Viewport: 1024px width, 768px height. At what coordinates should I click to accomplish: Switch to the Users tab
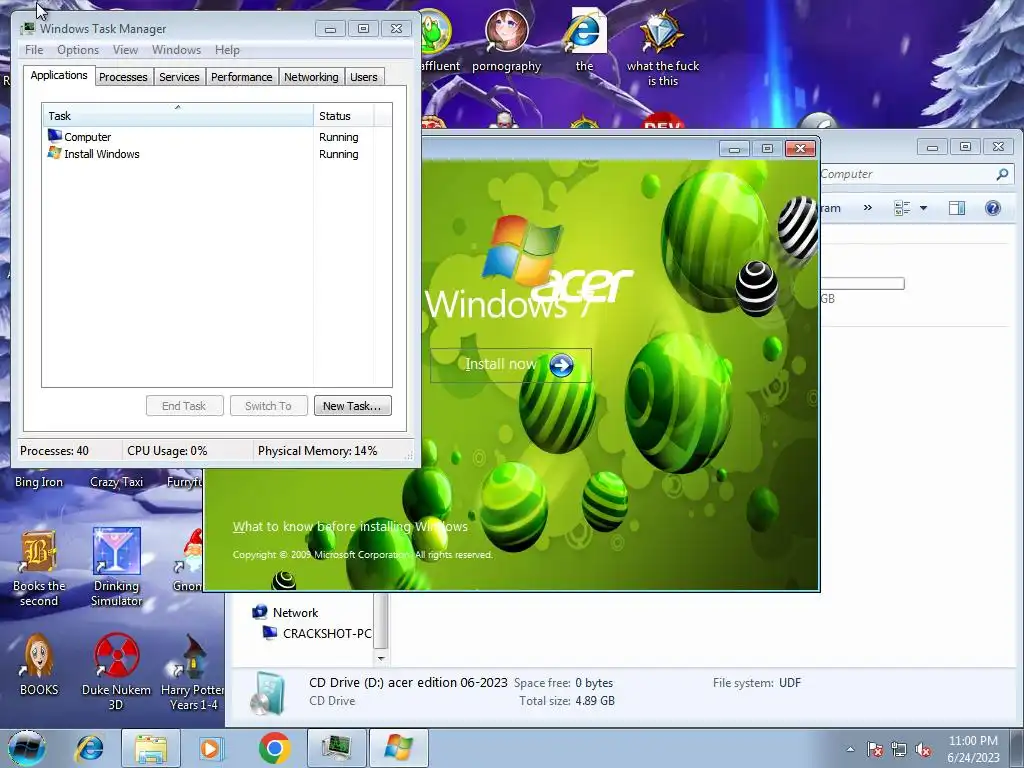(x=364, y=77)
